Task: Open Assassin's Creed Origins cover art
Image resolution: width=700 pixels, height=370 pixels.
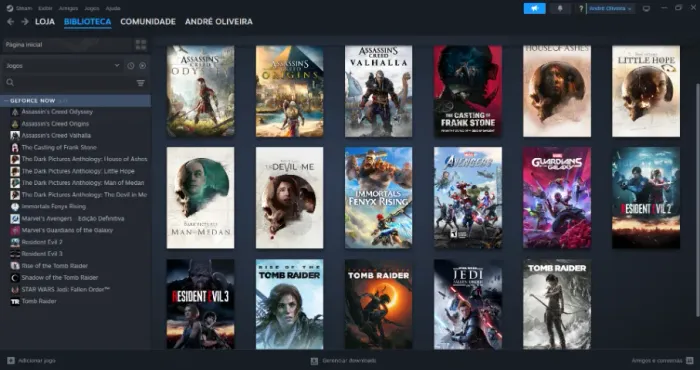Action: click(x=290, y=91)
